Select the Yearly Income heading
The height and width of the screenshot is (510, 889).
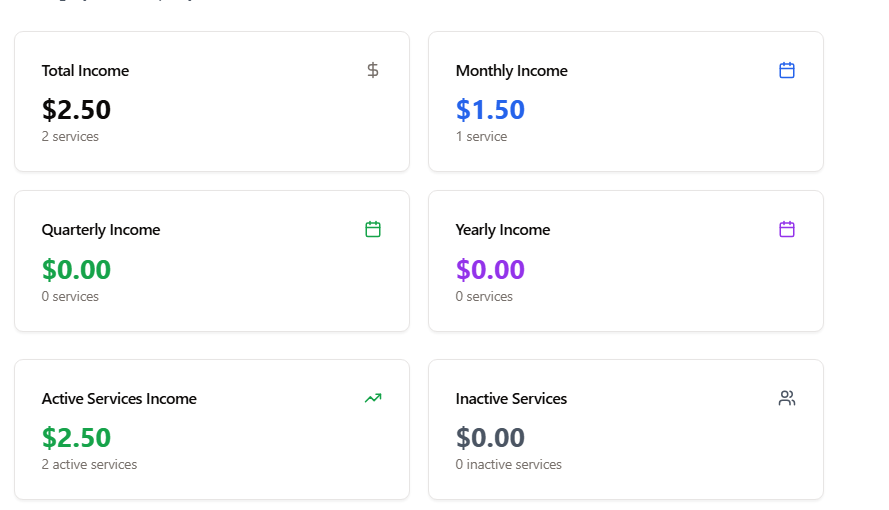pyautogui.click(x=502, y=230)
